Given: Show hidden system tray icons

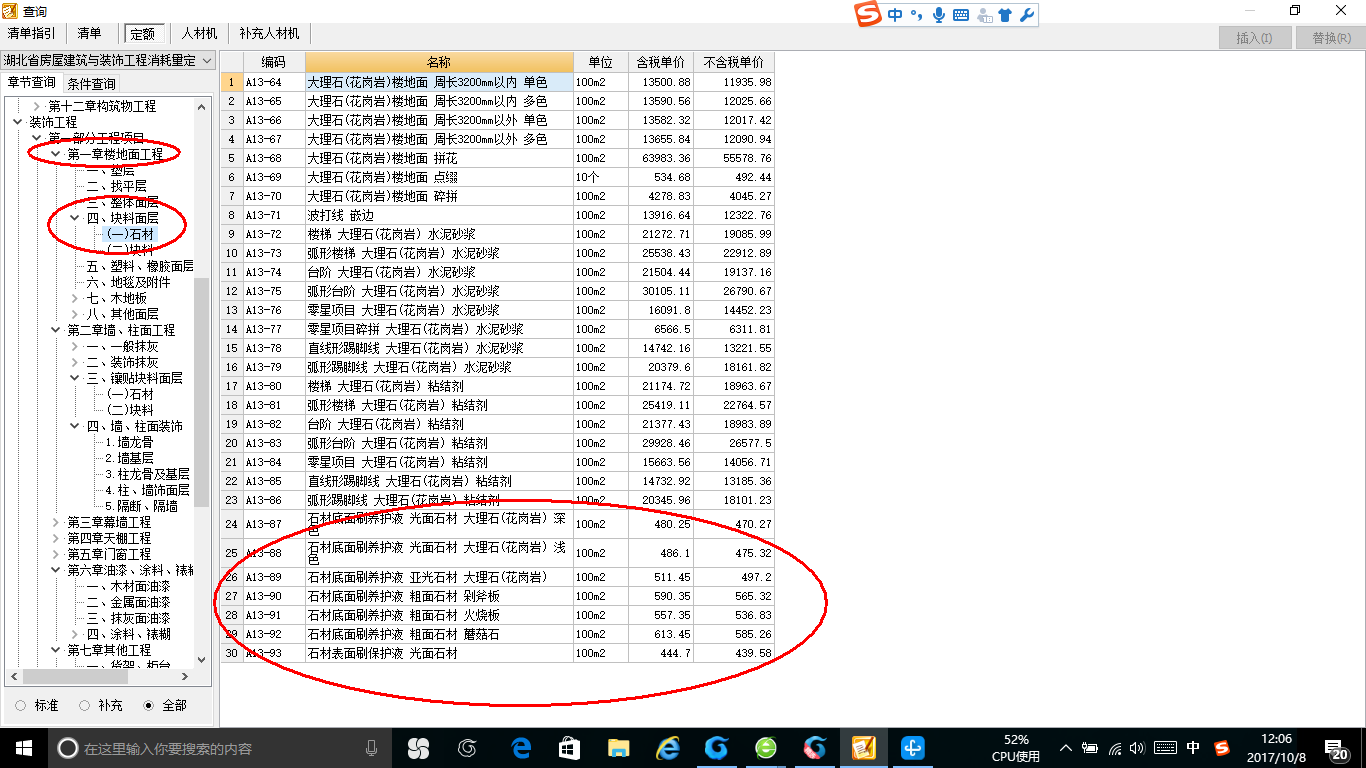Looking at the screenshot, I should tap(1066, 748).
